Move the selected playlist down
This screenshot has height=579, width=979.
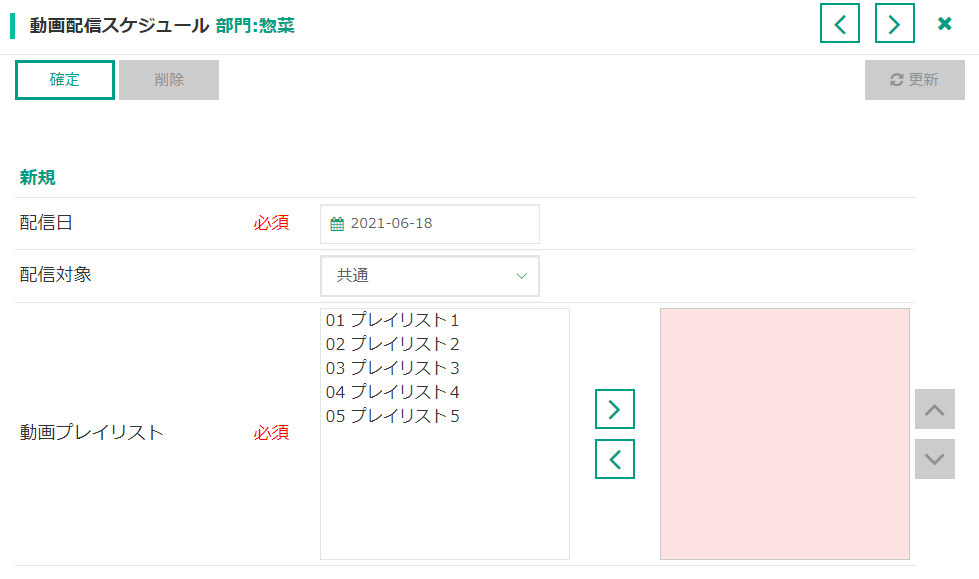pos(934,459)
